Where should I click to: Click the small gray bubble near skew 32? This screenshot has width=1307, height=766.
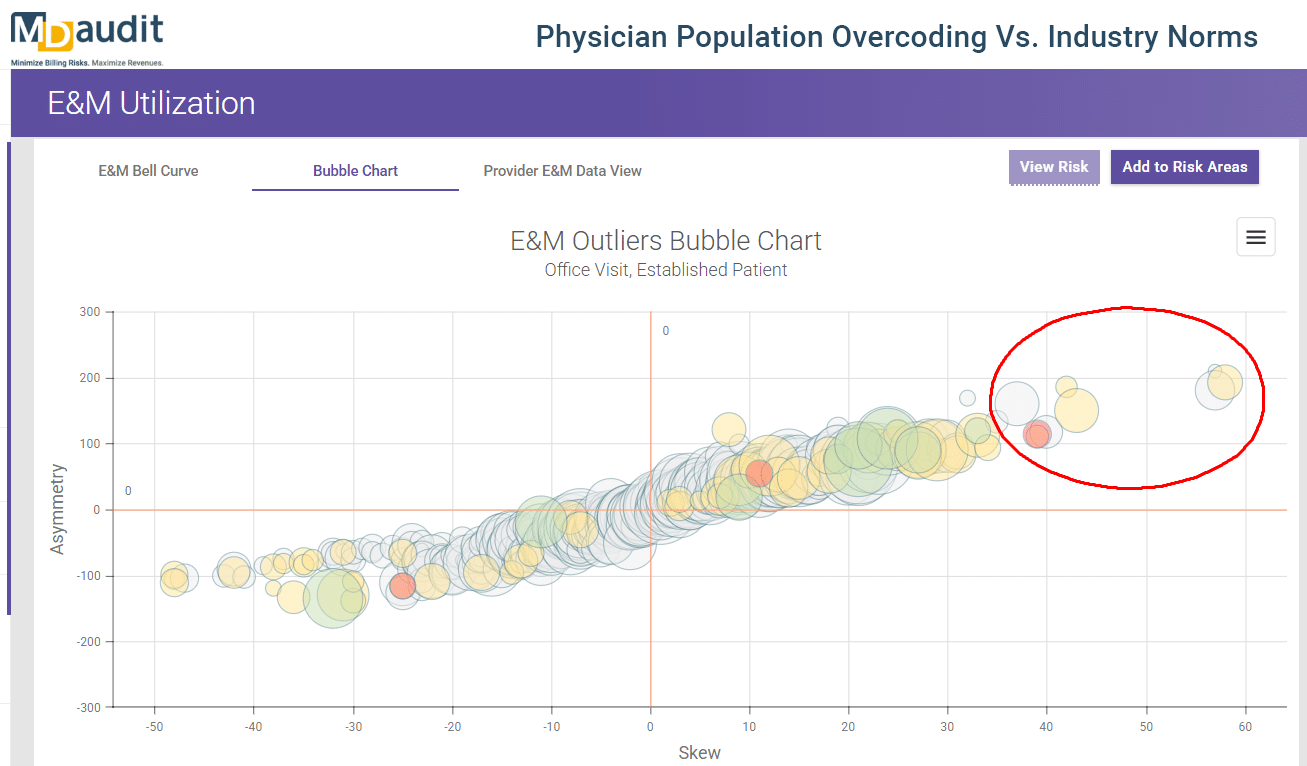pyautogui.click(x=967, y=398)
